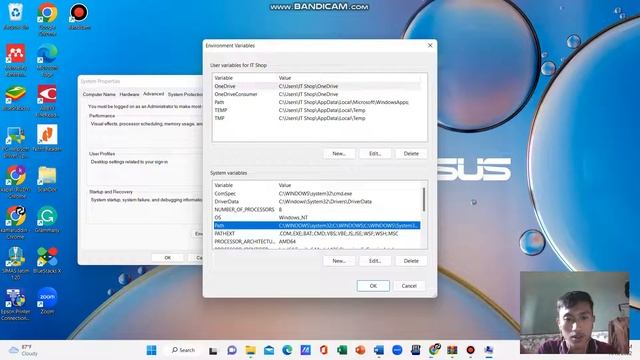Close the Environment Variables dialog with X
The height and width of the screenshot is (360, 640).
click(x=430, y=46)
